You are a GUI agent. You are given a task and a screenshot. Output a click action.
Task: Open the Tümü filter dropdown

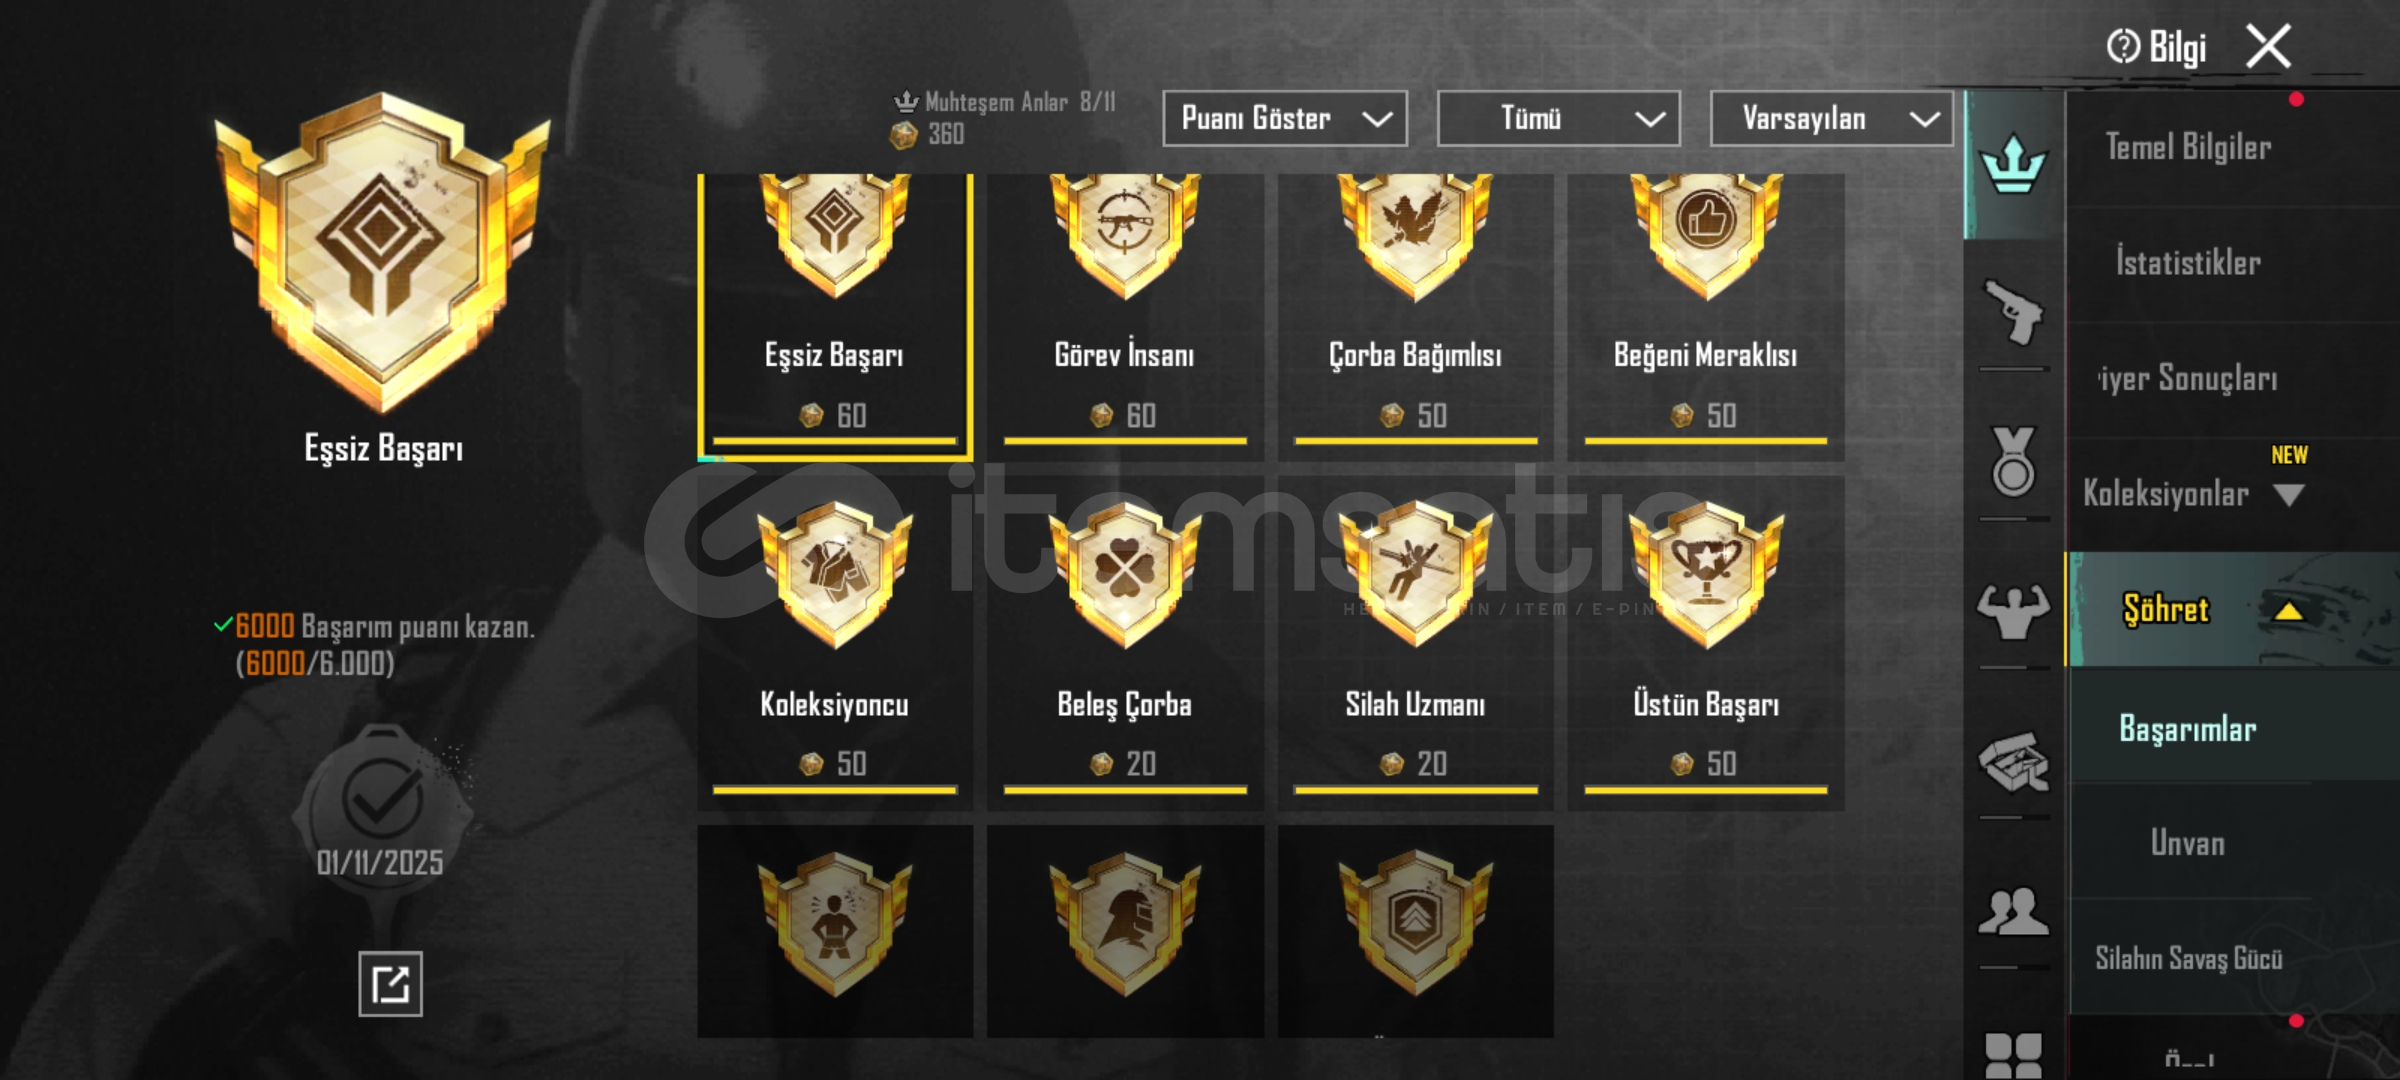point(1559,119)
